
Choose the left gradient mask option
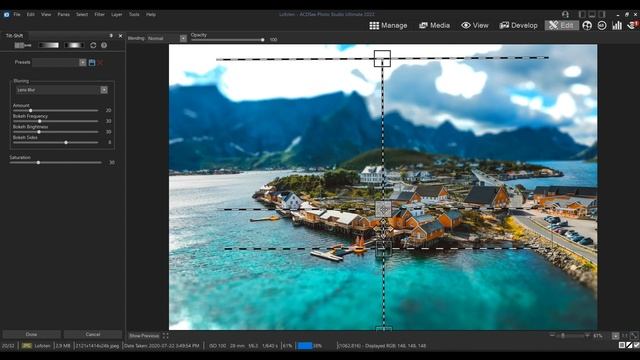[49, 45]
